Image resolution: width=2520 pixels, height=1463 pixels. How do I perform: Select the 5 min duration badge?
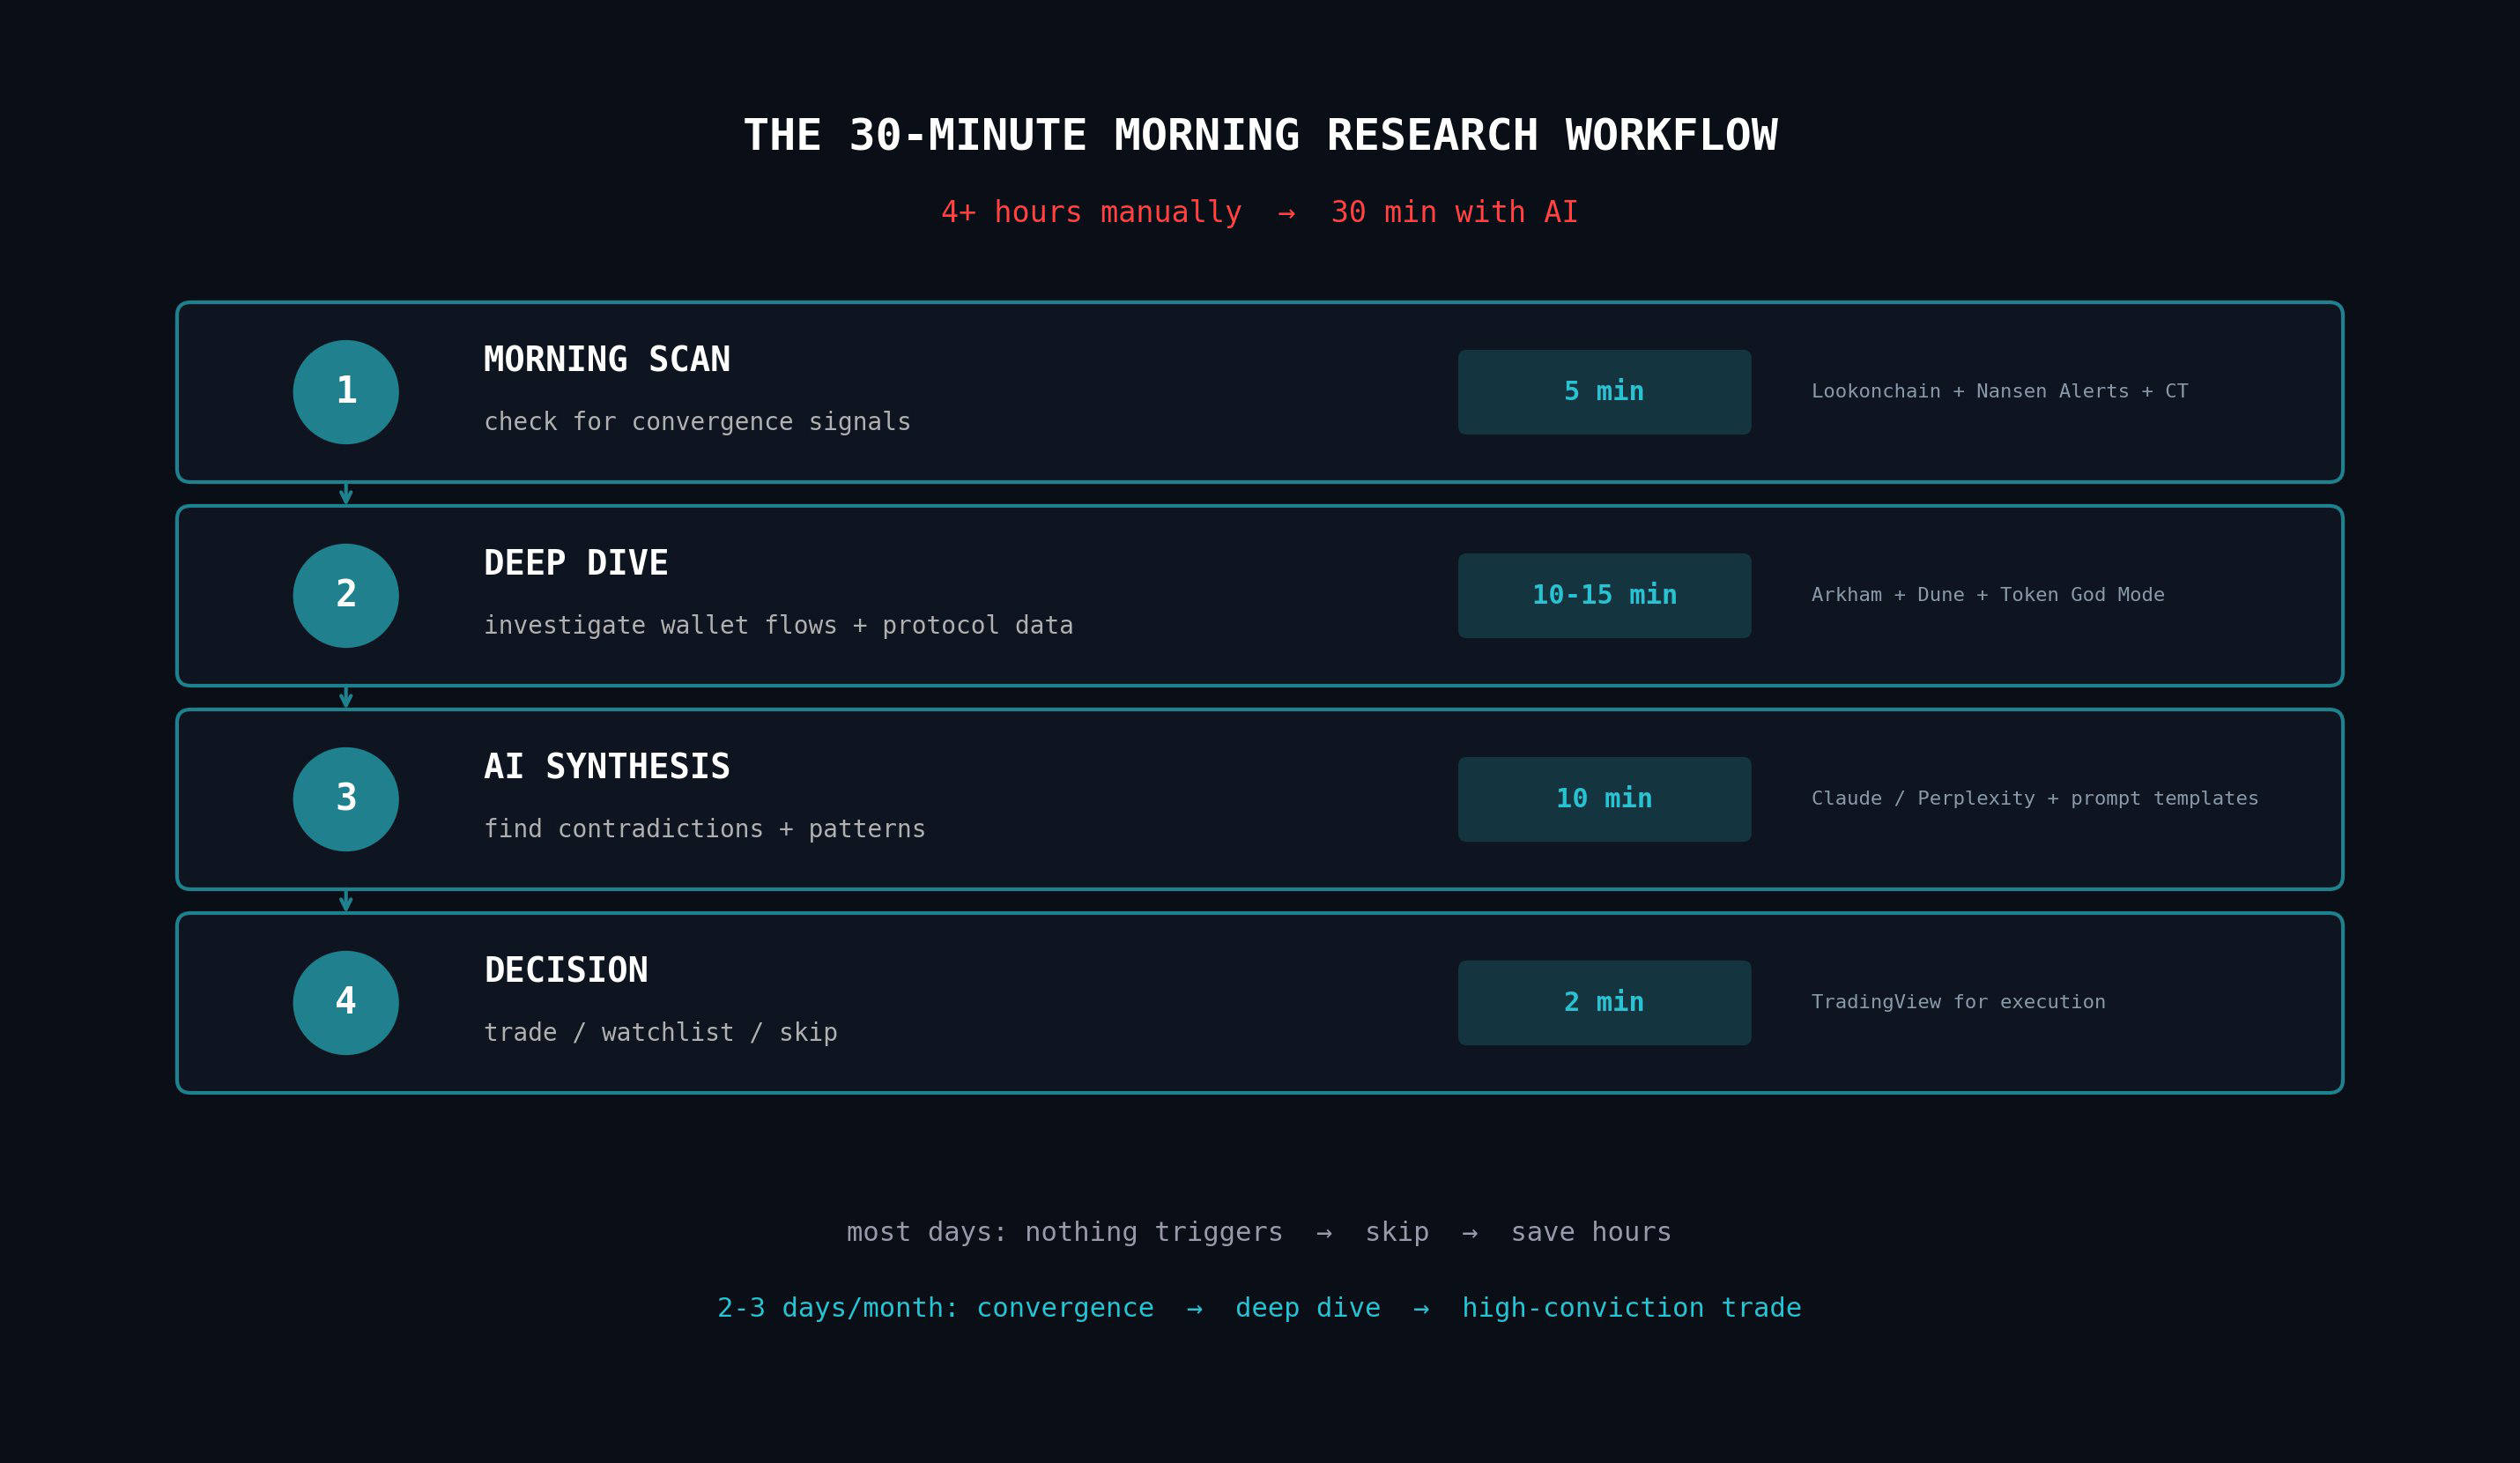(1604, 392)
